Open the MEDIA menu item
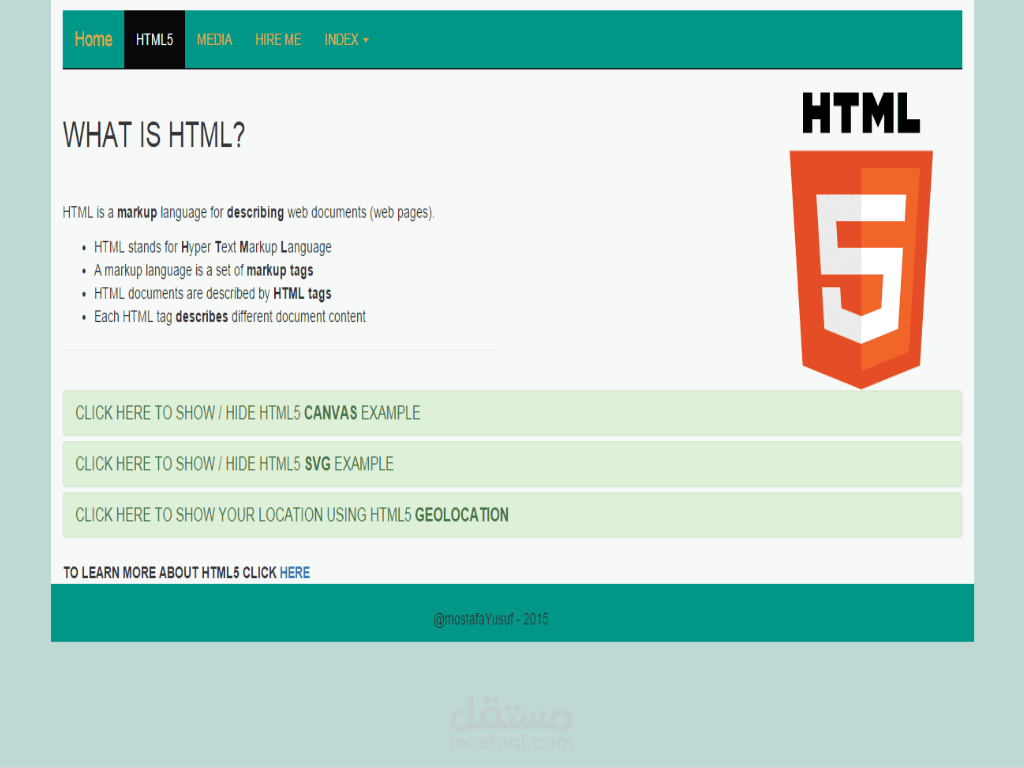The image size is (1024, 768). click(214, 40)
